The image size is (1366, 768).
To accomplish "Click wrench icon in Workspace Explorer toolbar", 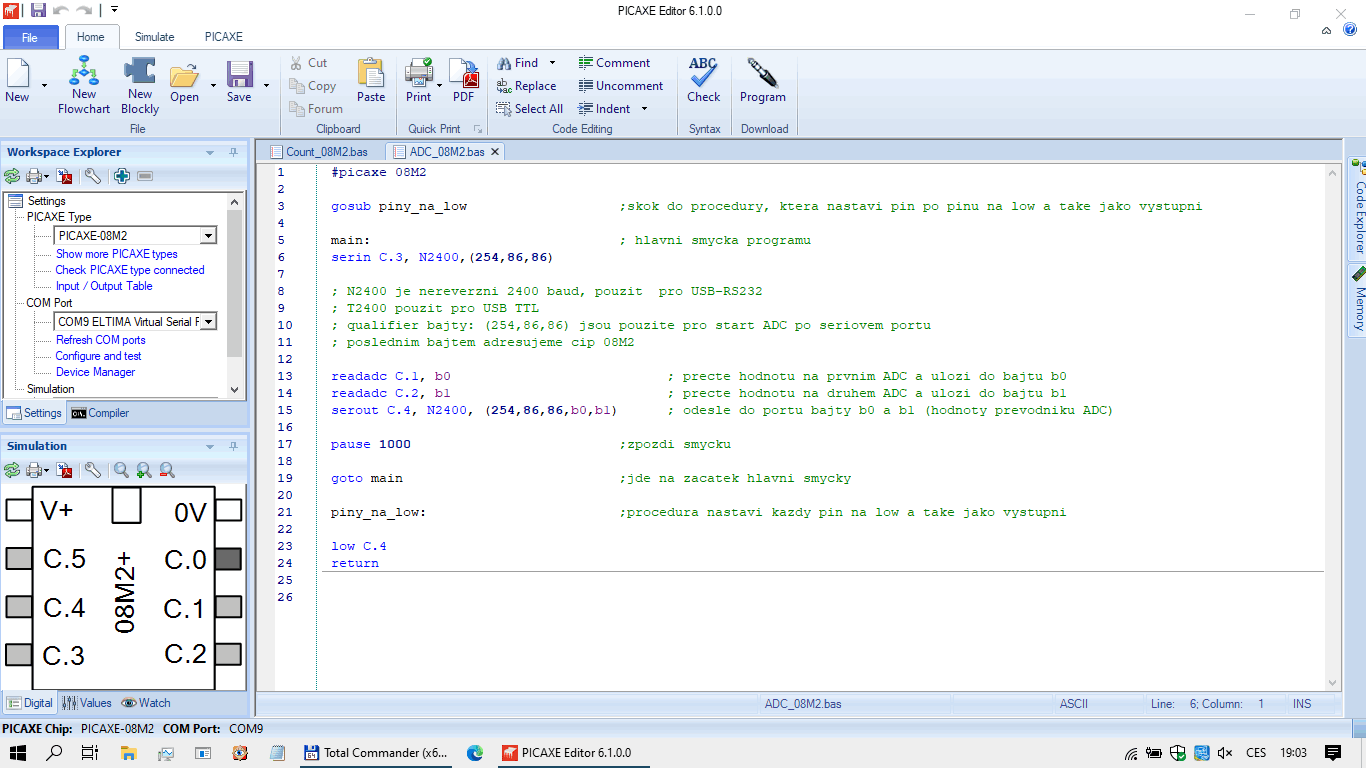I will tap(92, 176).
